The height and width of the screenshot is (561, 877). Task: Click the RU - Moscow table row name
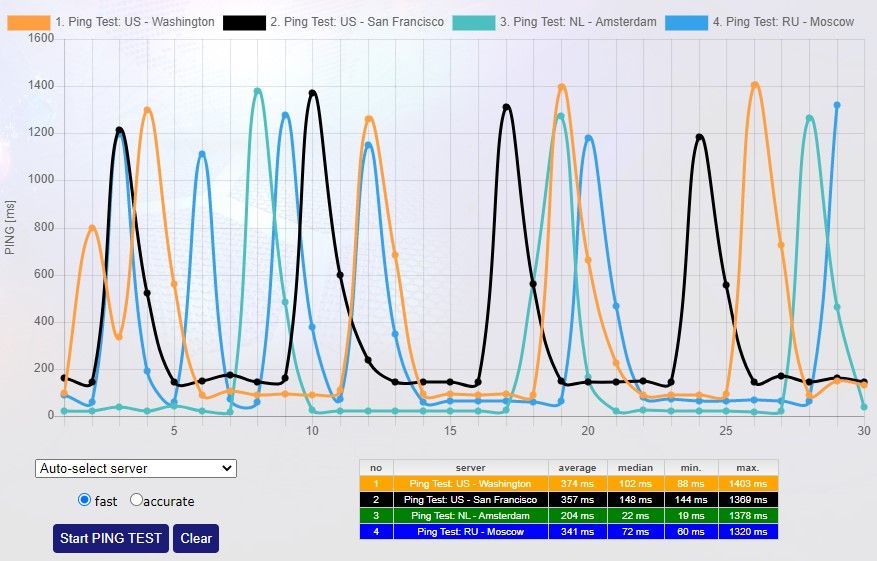point(470,531)
